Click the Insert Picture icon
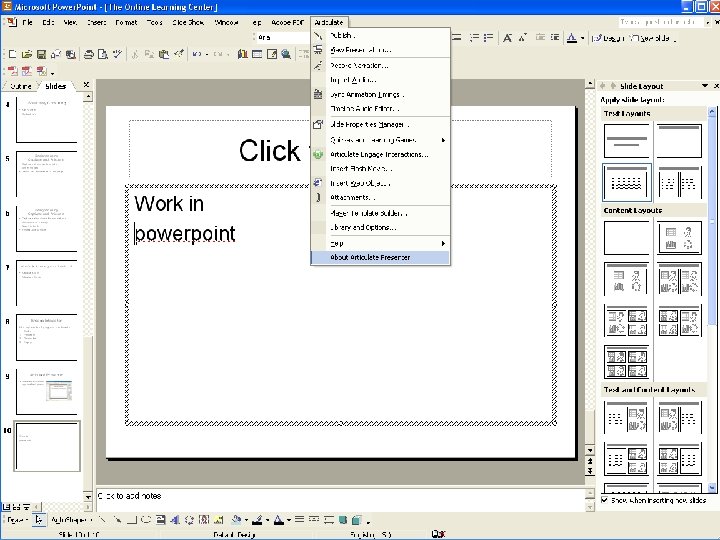 pyautogui.click(x=219, y=520)
